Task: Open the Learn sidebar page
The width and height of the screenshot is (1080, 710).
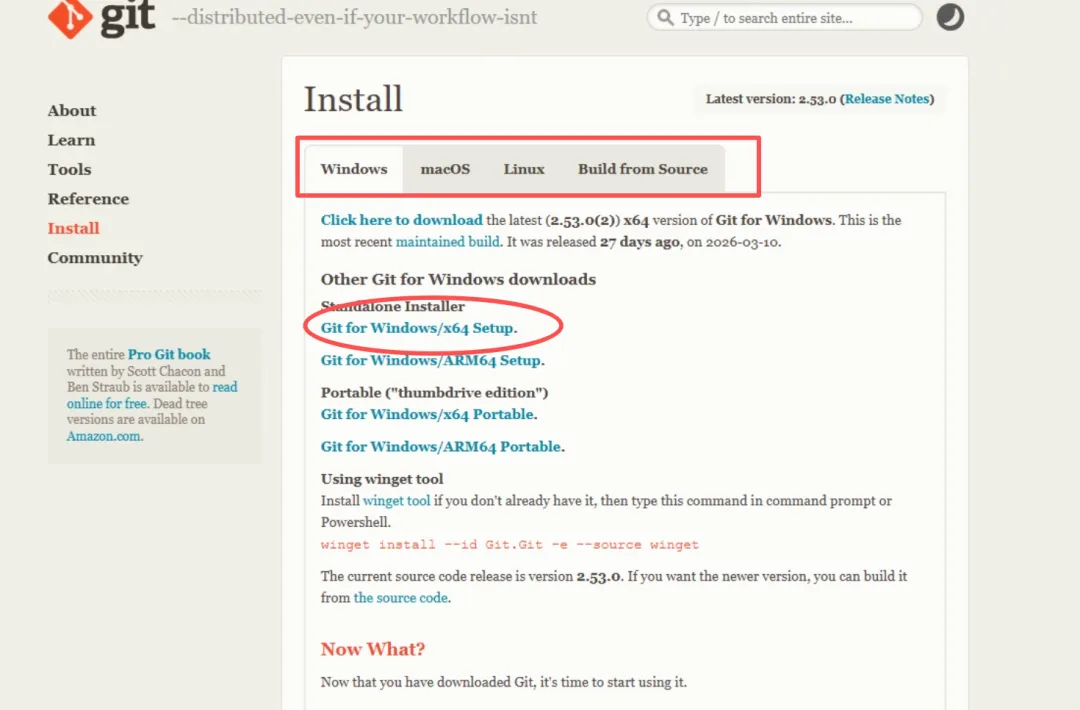Action: [71, 140]
